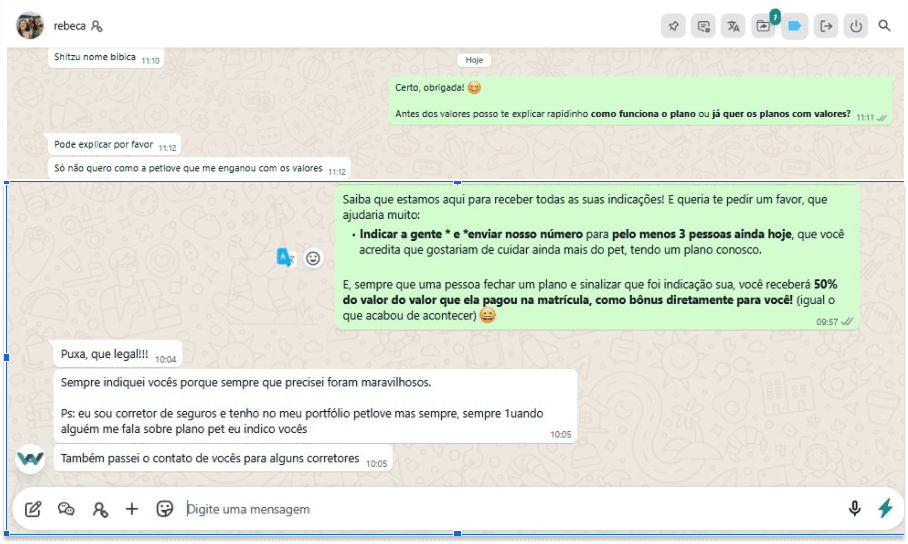Image resolution: width=908 pixels, height=544 pixels.
Task: Click the emoji reaction smiley beside message
Action: pyautogui.click(x=313, y=258)
